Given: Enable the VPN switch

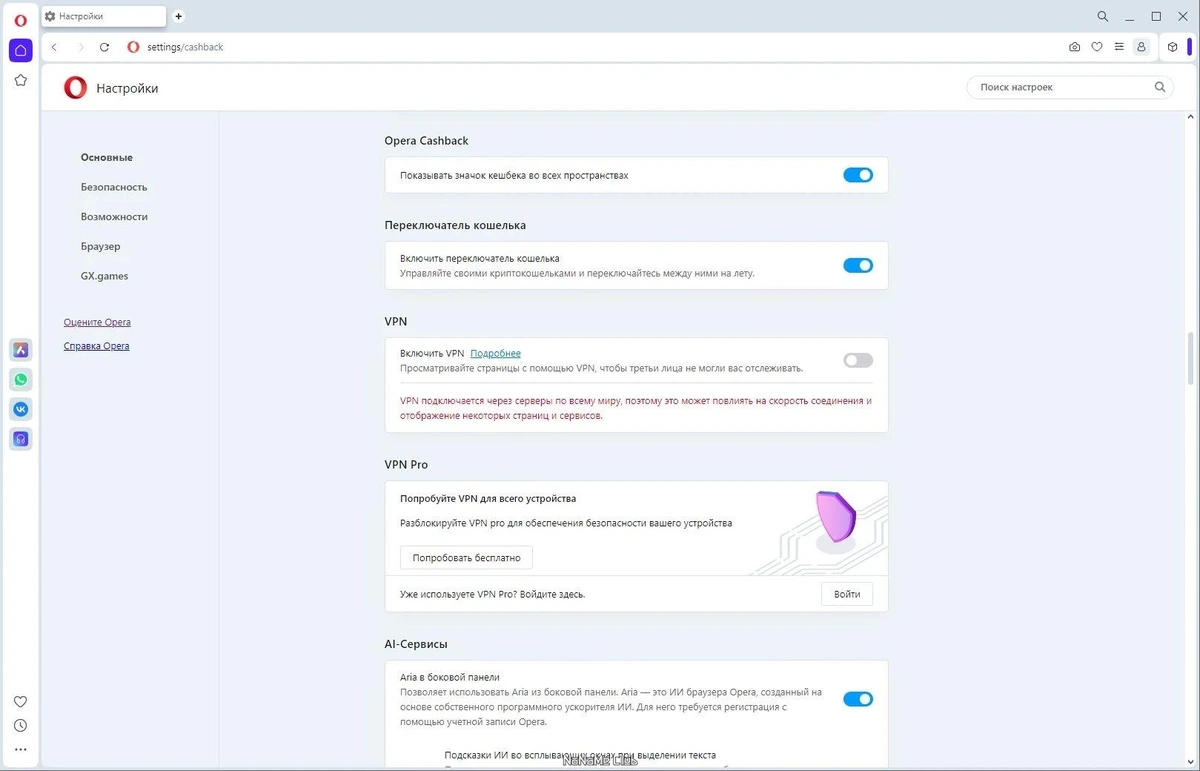Looking at the screenshot, I should (858, 360).
